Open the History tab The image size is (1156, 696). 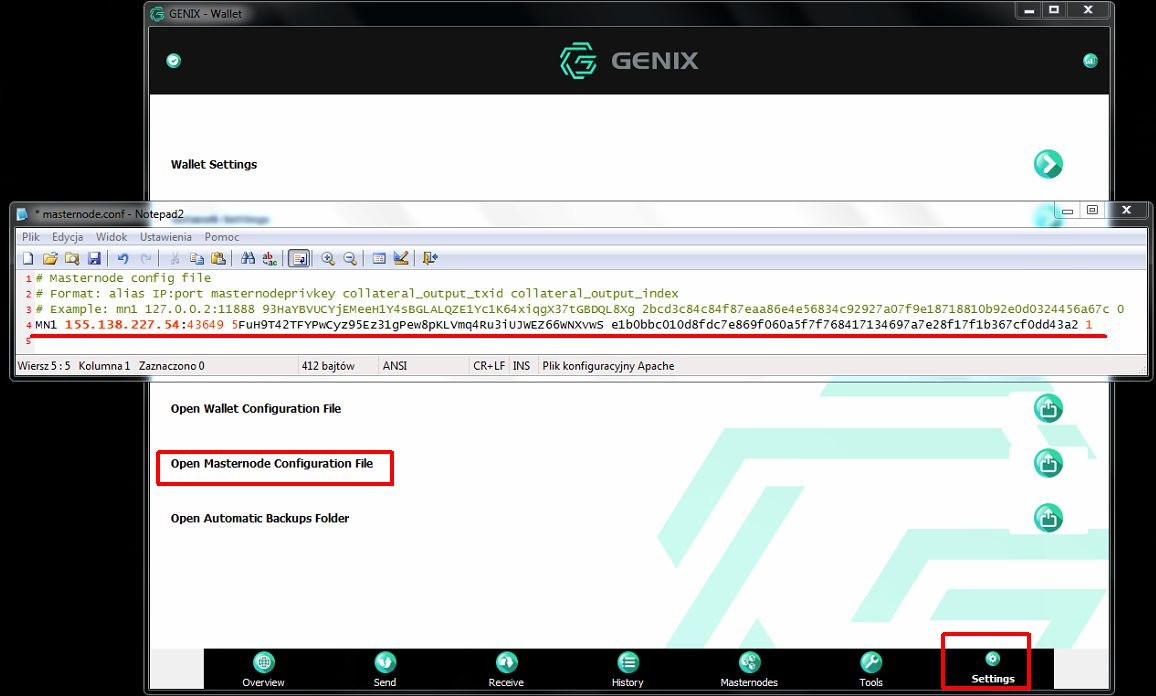point(627,669)
